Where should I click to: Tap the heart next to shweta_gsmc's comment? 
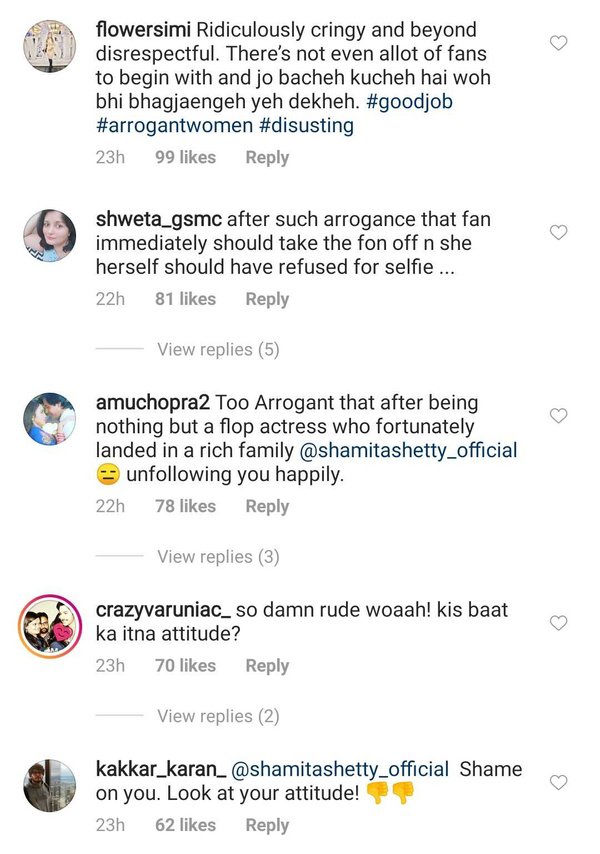pos(560,232)
